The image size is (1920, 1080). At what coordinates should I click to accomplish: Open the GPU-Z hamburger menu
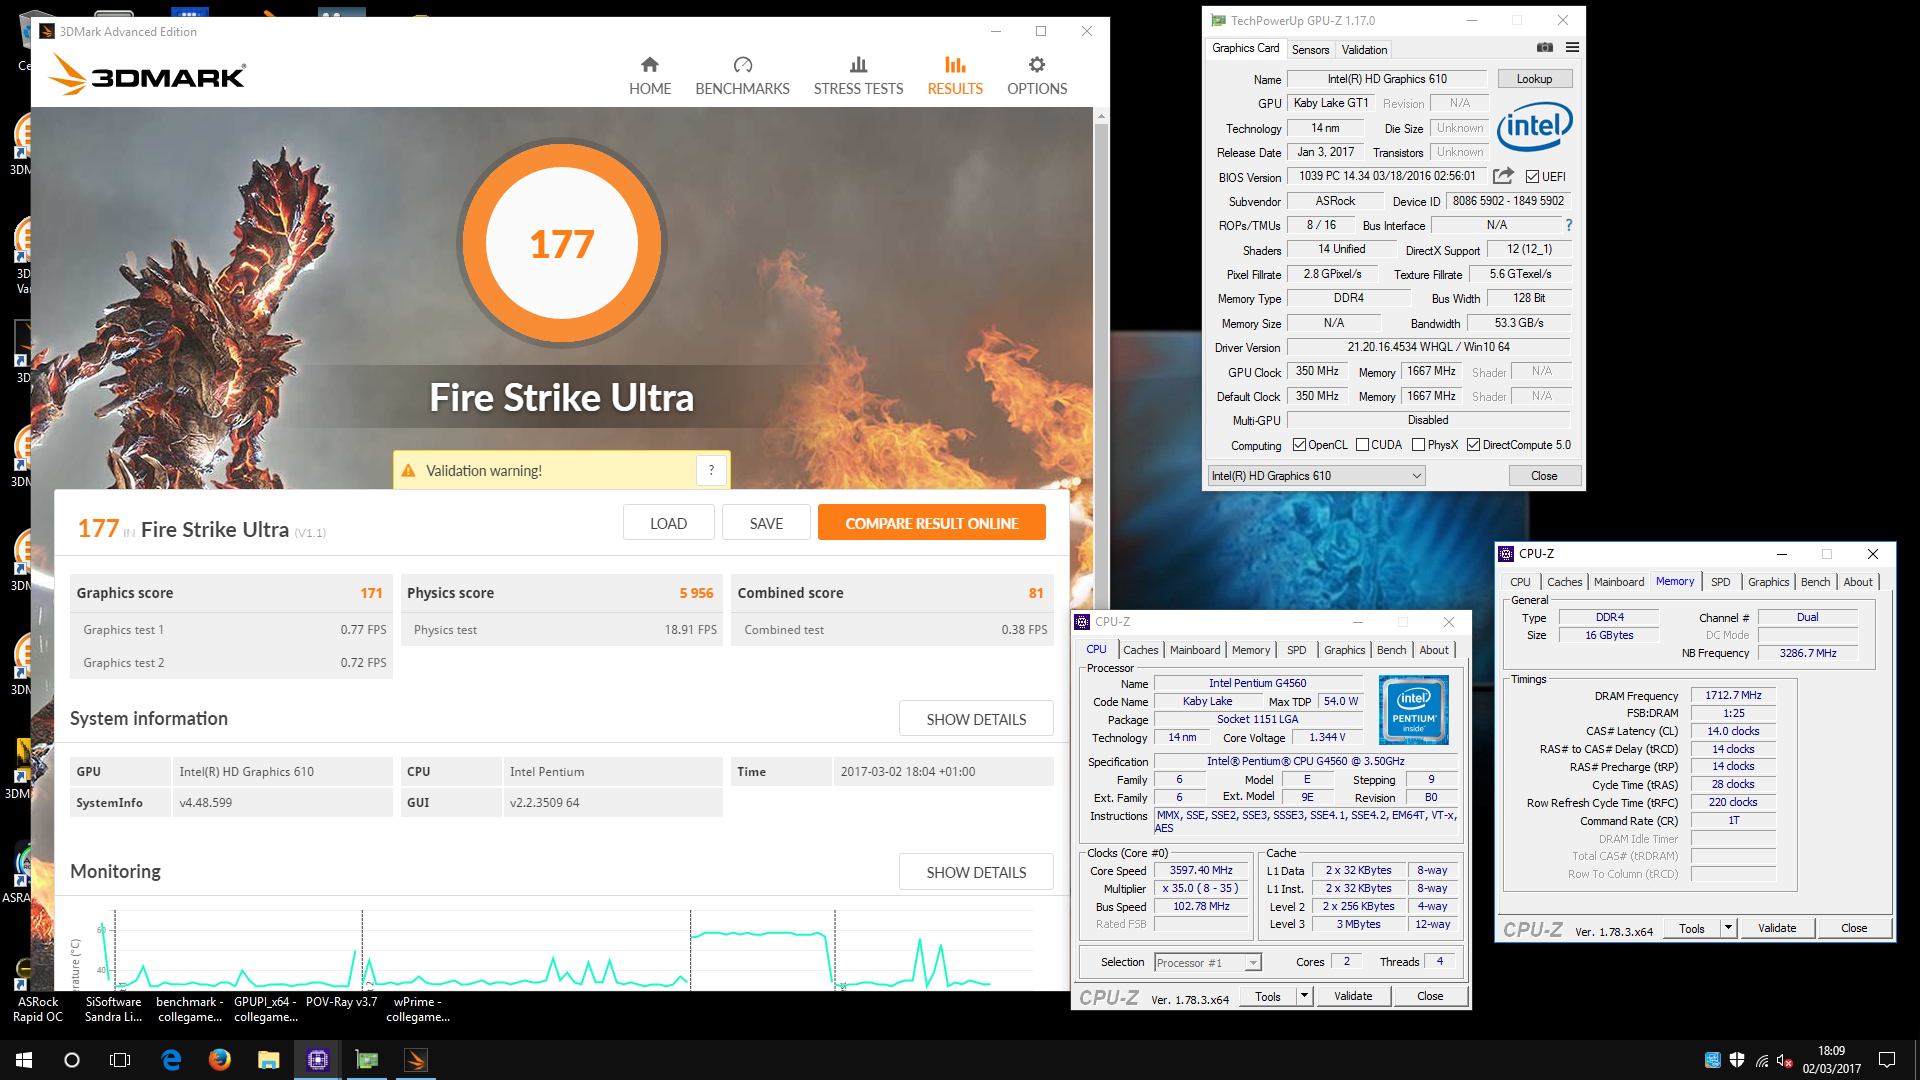point(1572,47)
